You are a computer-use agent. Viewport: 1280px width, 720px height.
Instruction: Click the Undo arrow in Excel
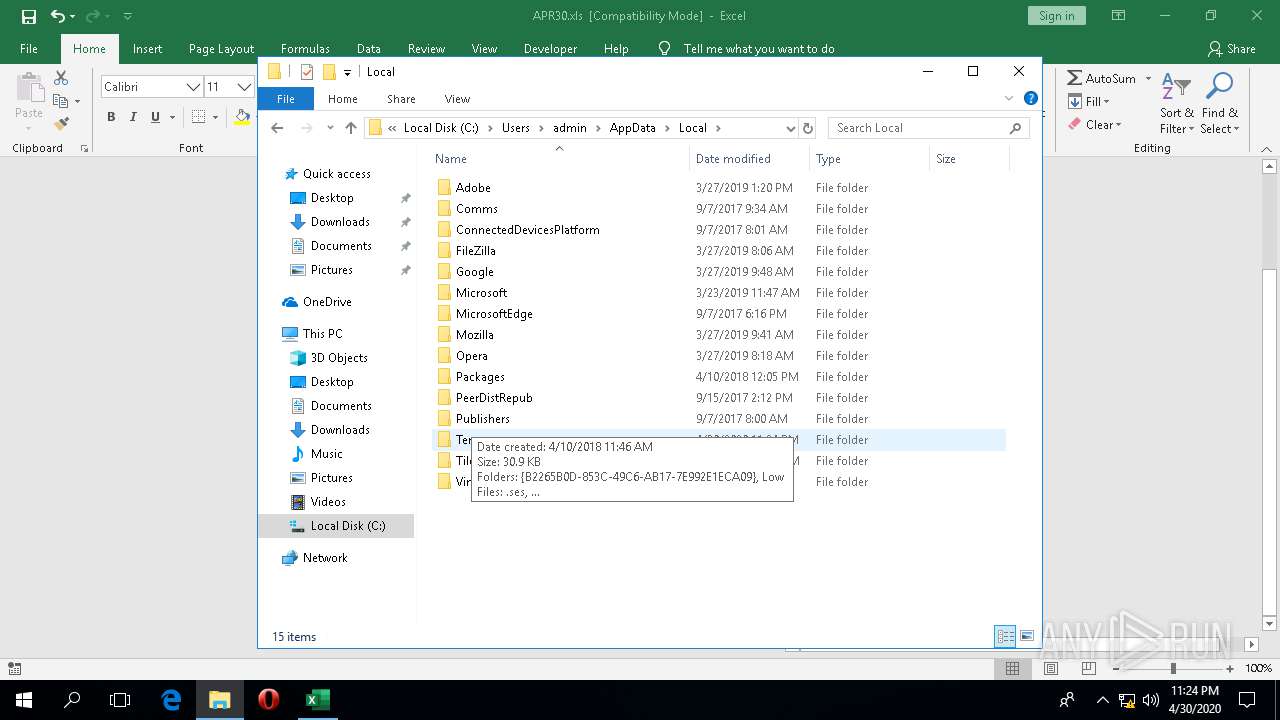tap(58, 16)
